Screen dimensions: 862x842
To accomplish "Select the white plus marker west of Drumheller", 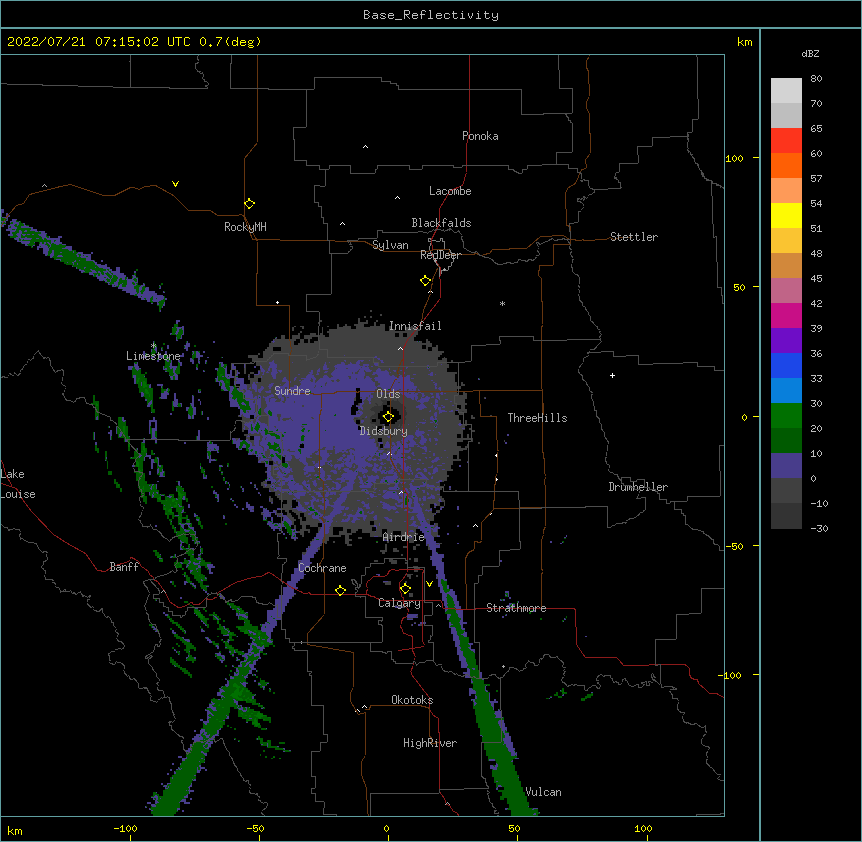I will coord(612,375).
